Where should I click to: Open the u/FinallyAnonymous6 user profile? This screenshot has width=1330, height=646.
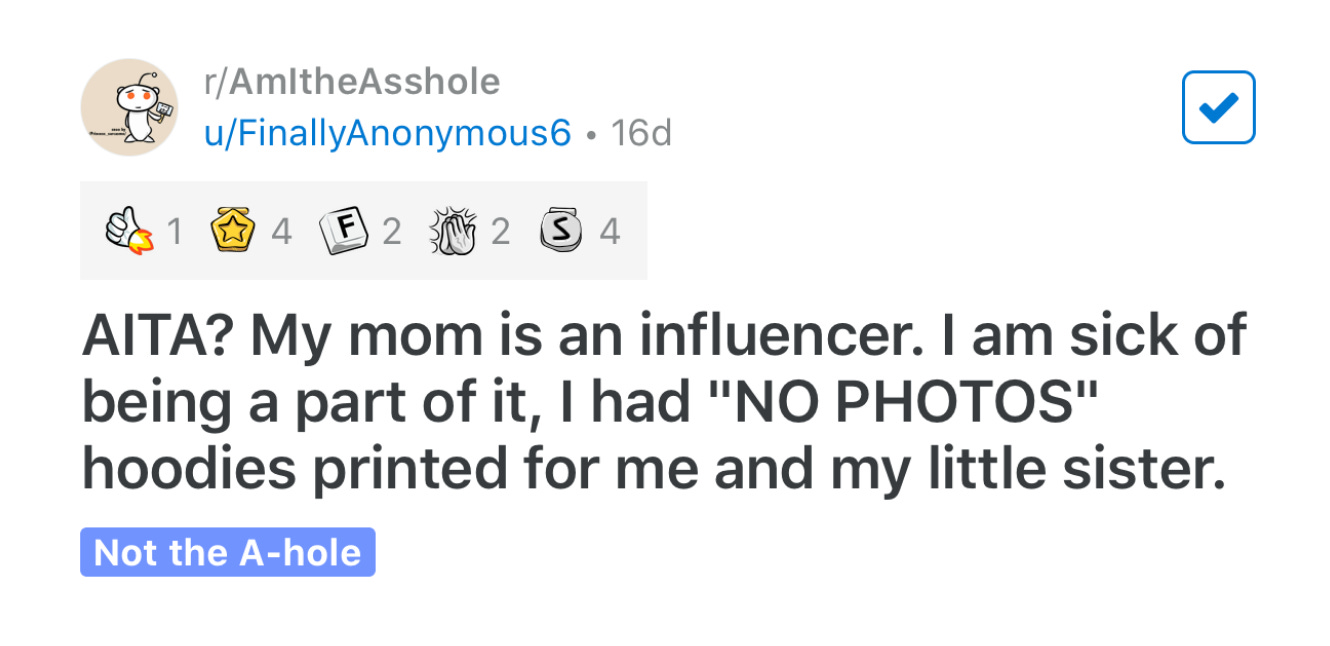point(386,133)
